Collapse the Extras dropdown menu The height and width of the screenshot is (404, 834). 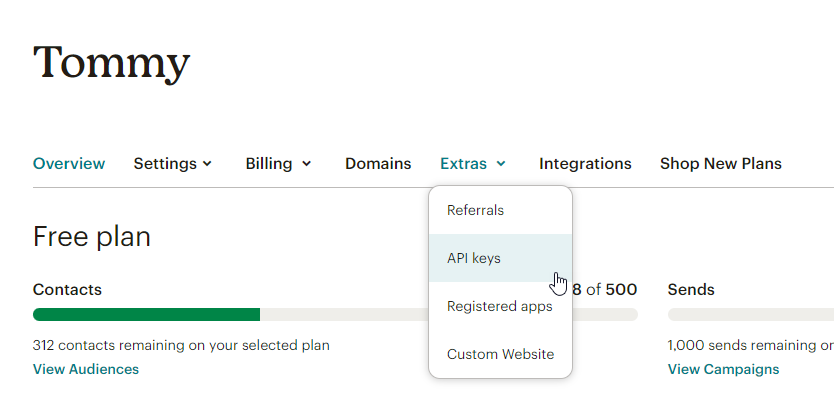tap(473, 164)
